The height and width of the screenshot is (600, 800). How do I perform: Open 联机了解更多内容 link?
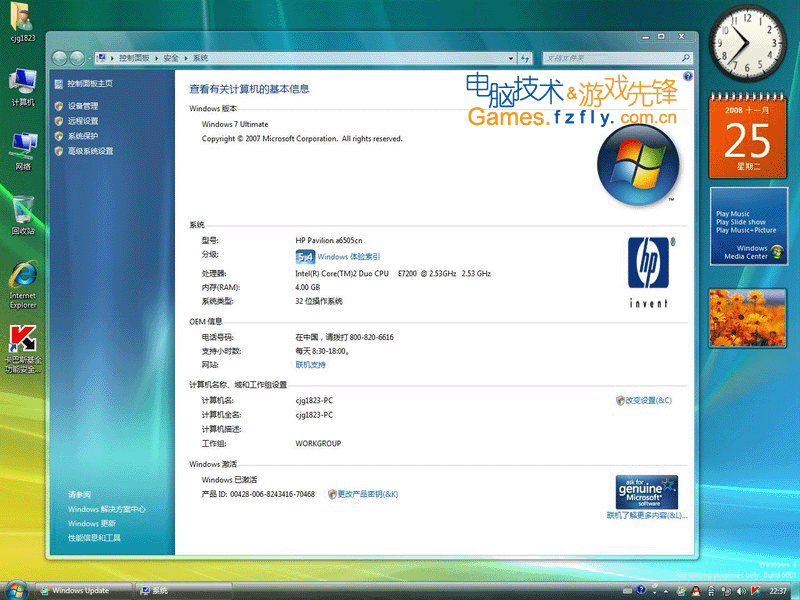647,515
